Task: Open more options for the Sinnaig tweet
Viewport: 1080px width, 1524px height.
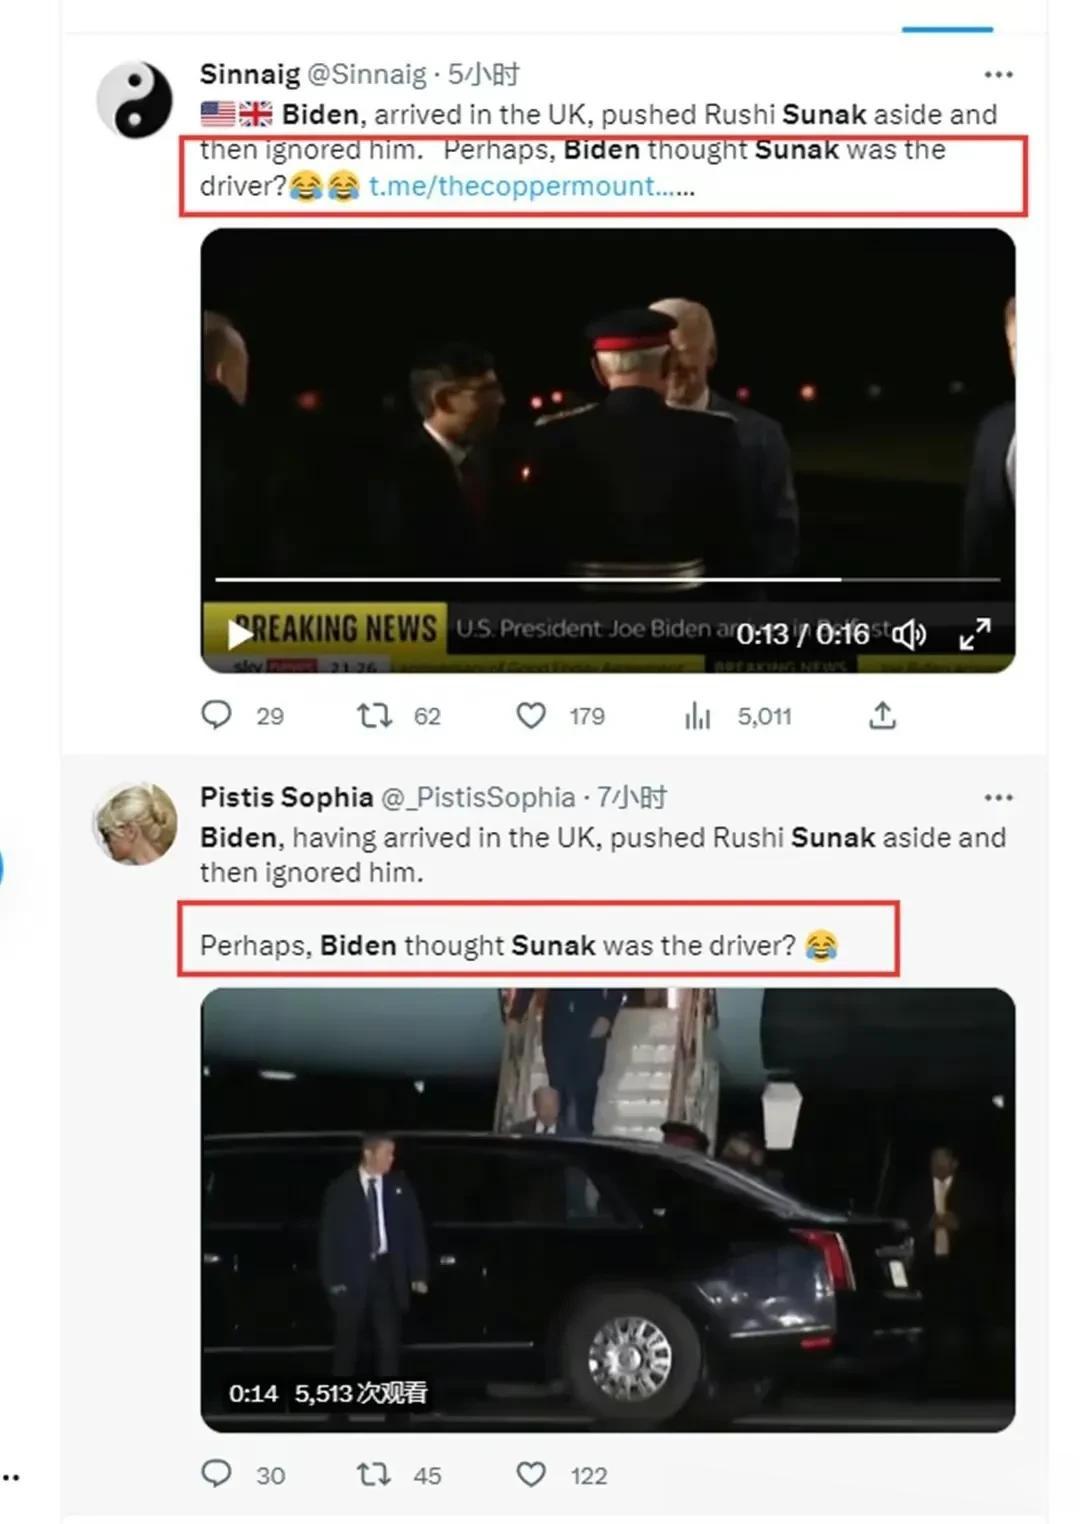Action: click(x=998, y=74)
